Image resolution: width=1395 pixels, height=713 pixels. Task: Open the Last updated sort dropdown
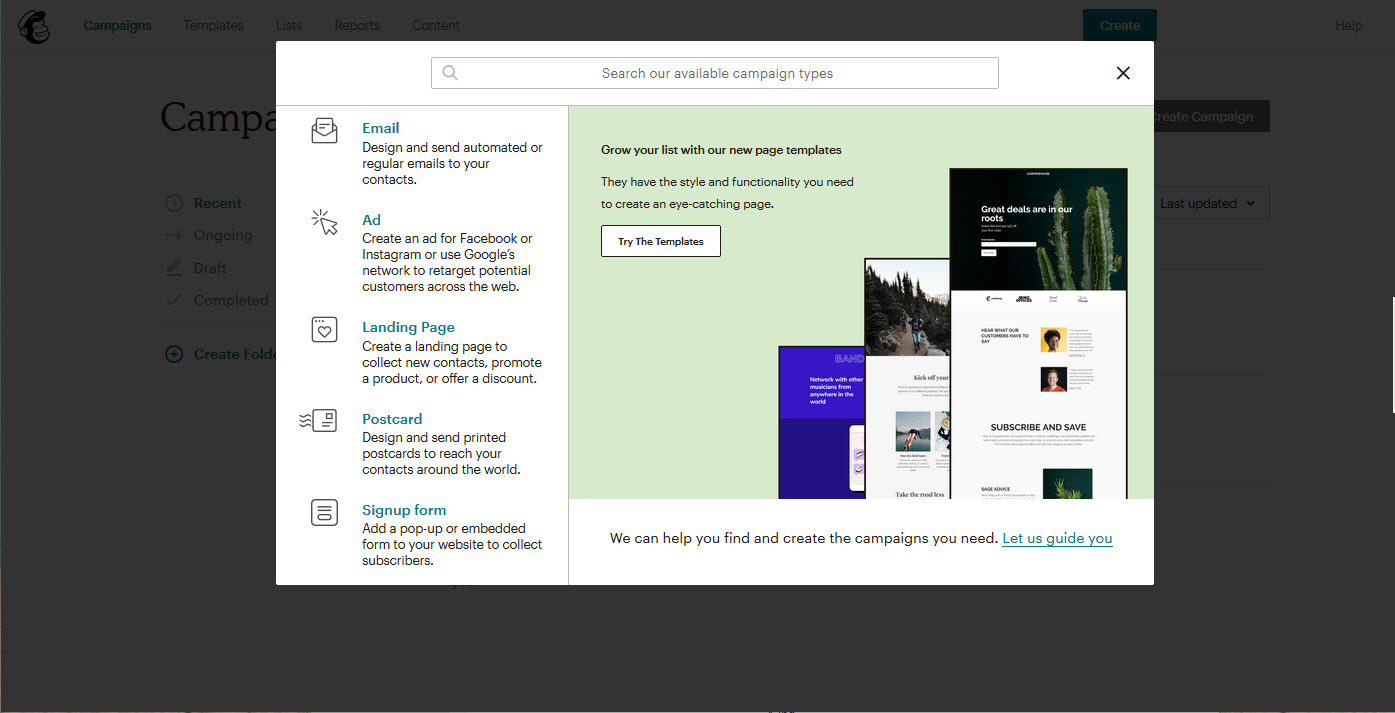[1209, 202]
